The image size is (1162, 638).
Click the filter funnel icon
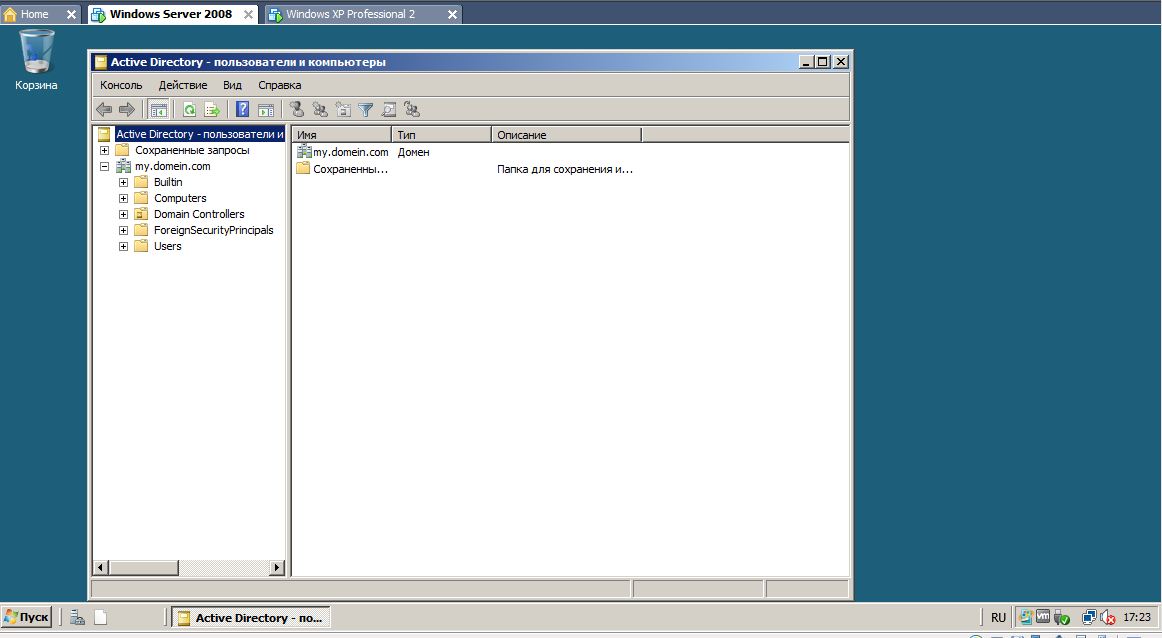point(365,110)
